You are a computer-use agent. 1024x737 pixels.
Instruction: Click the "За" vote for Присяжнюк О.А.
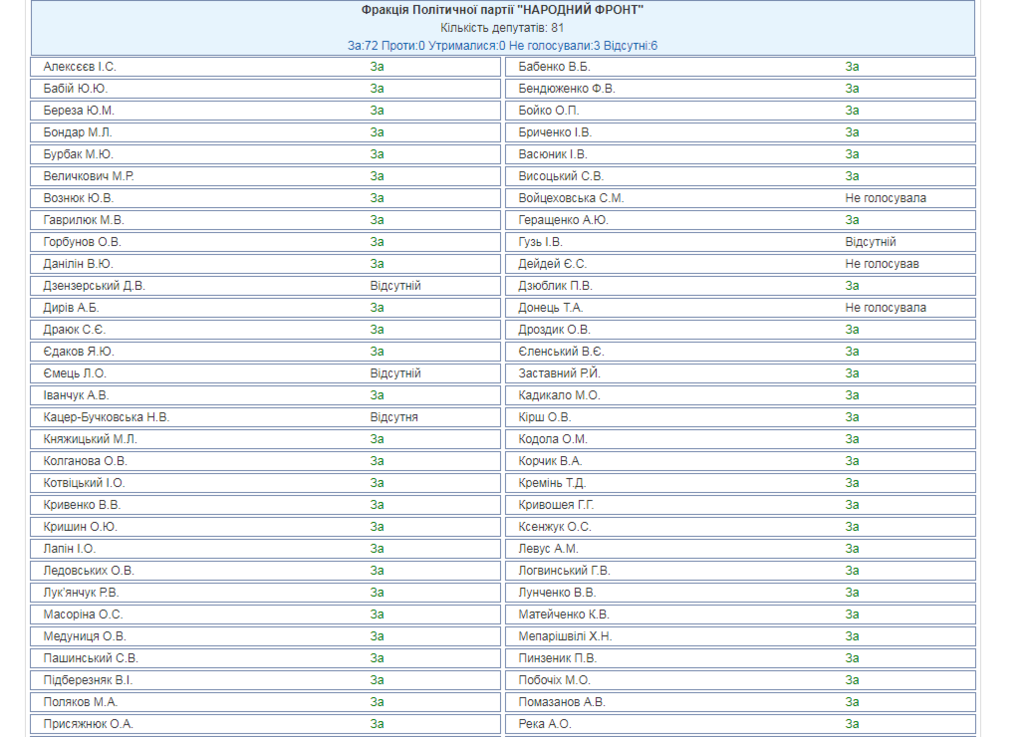click(x=377, y=724)
